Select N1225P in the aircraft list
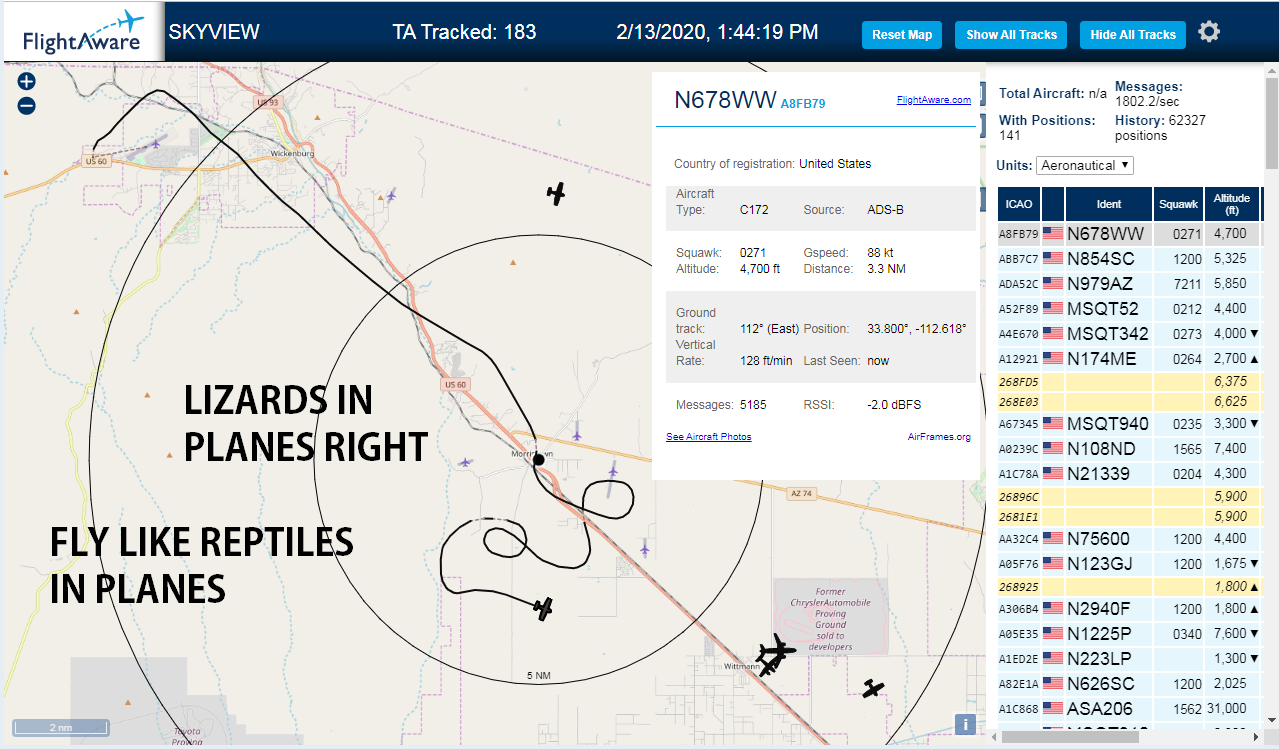Viewport: 1279px width, 749px height. click(1129, 634)
